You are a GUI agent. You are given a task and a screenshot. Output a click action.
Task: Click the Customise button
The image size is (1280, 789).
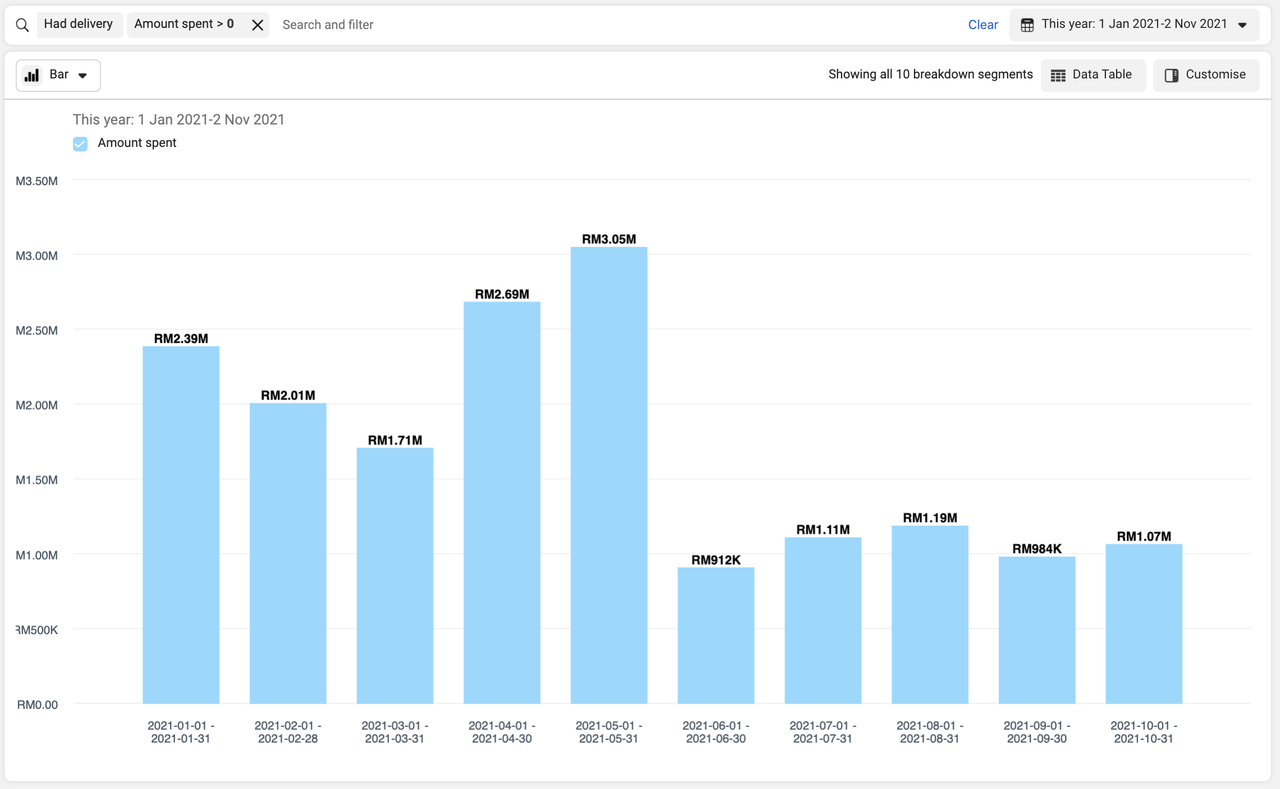point(1206,75)
